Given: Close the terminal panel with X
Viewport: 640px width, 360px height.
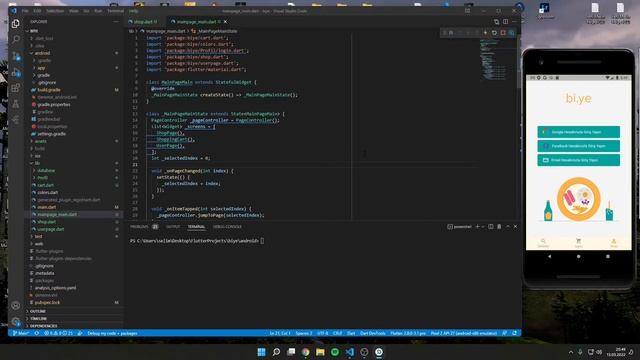Looking at the screenshot, I should point(515,227).
